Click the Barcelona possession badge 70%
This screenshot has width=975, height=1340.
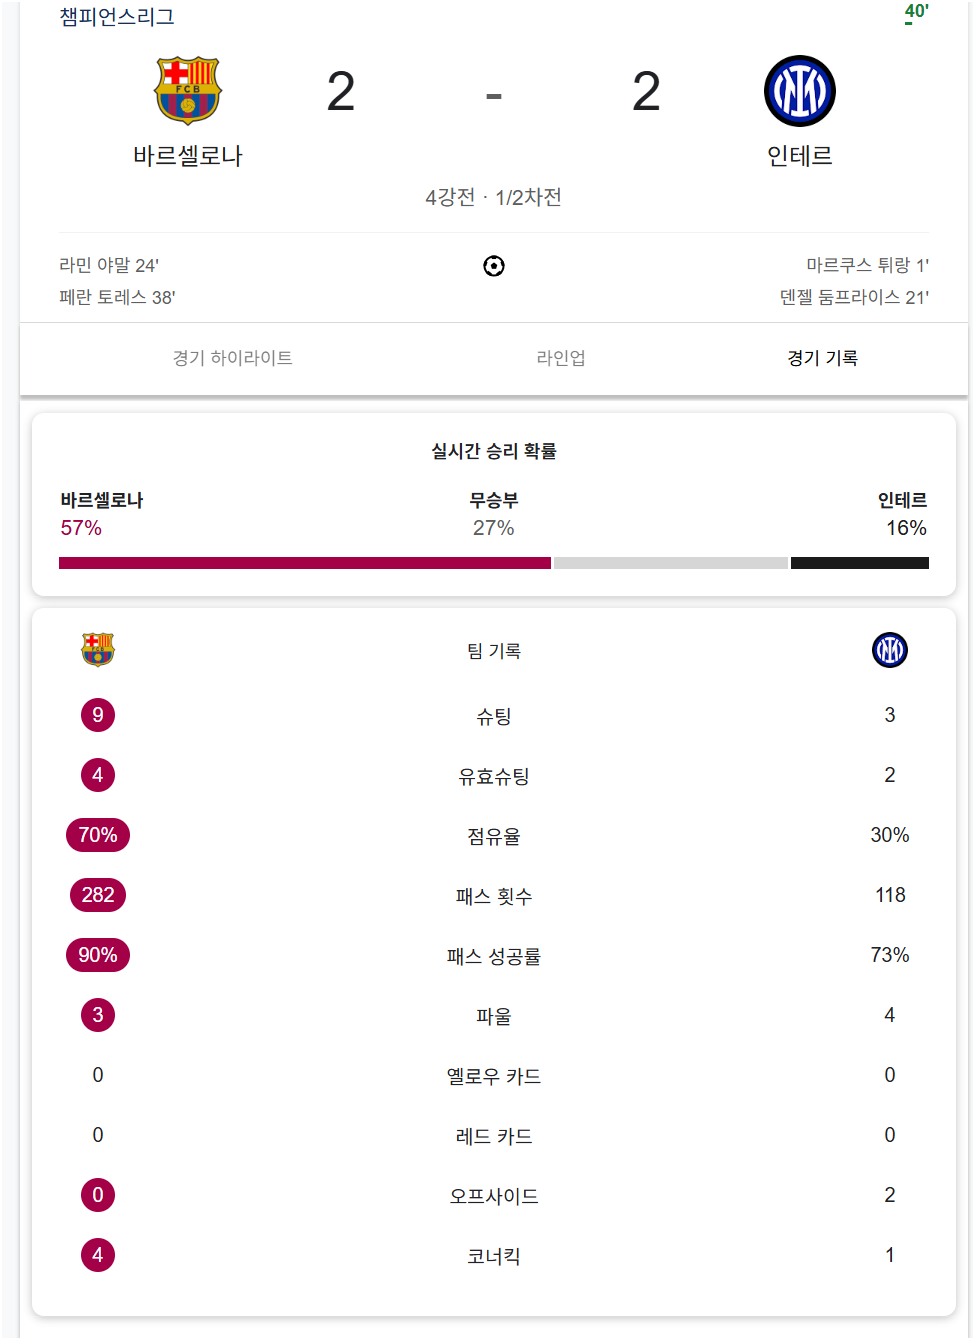98,835
